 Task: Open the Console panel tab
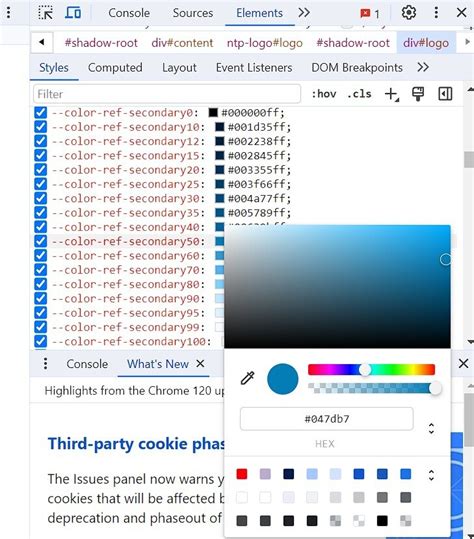129,13
